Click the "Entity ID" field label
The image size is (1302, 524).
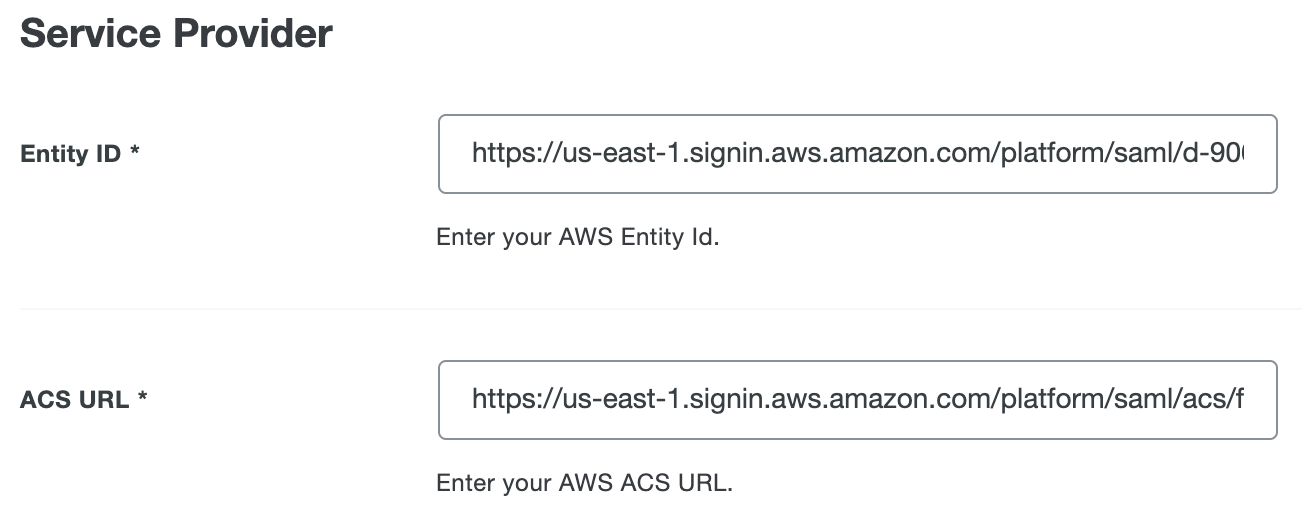click(x=70, y=155)
